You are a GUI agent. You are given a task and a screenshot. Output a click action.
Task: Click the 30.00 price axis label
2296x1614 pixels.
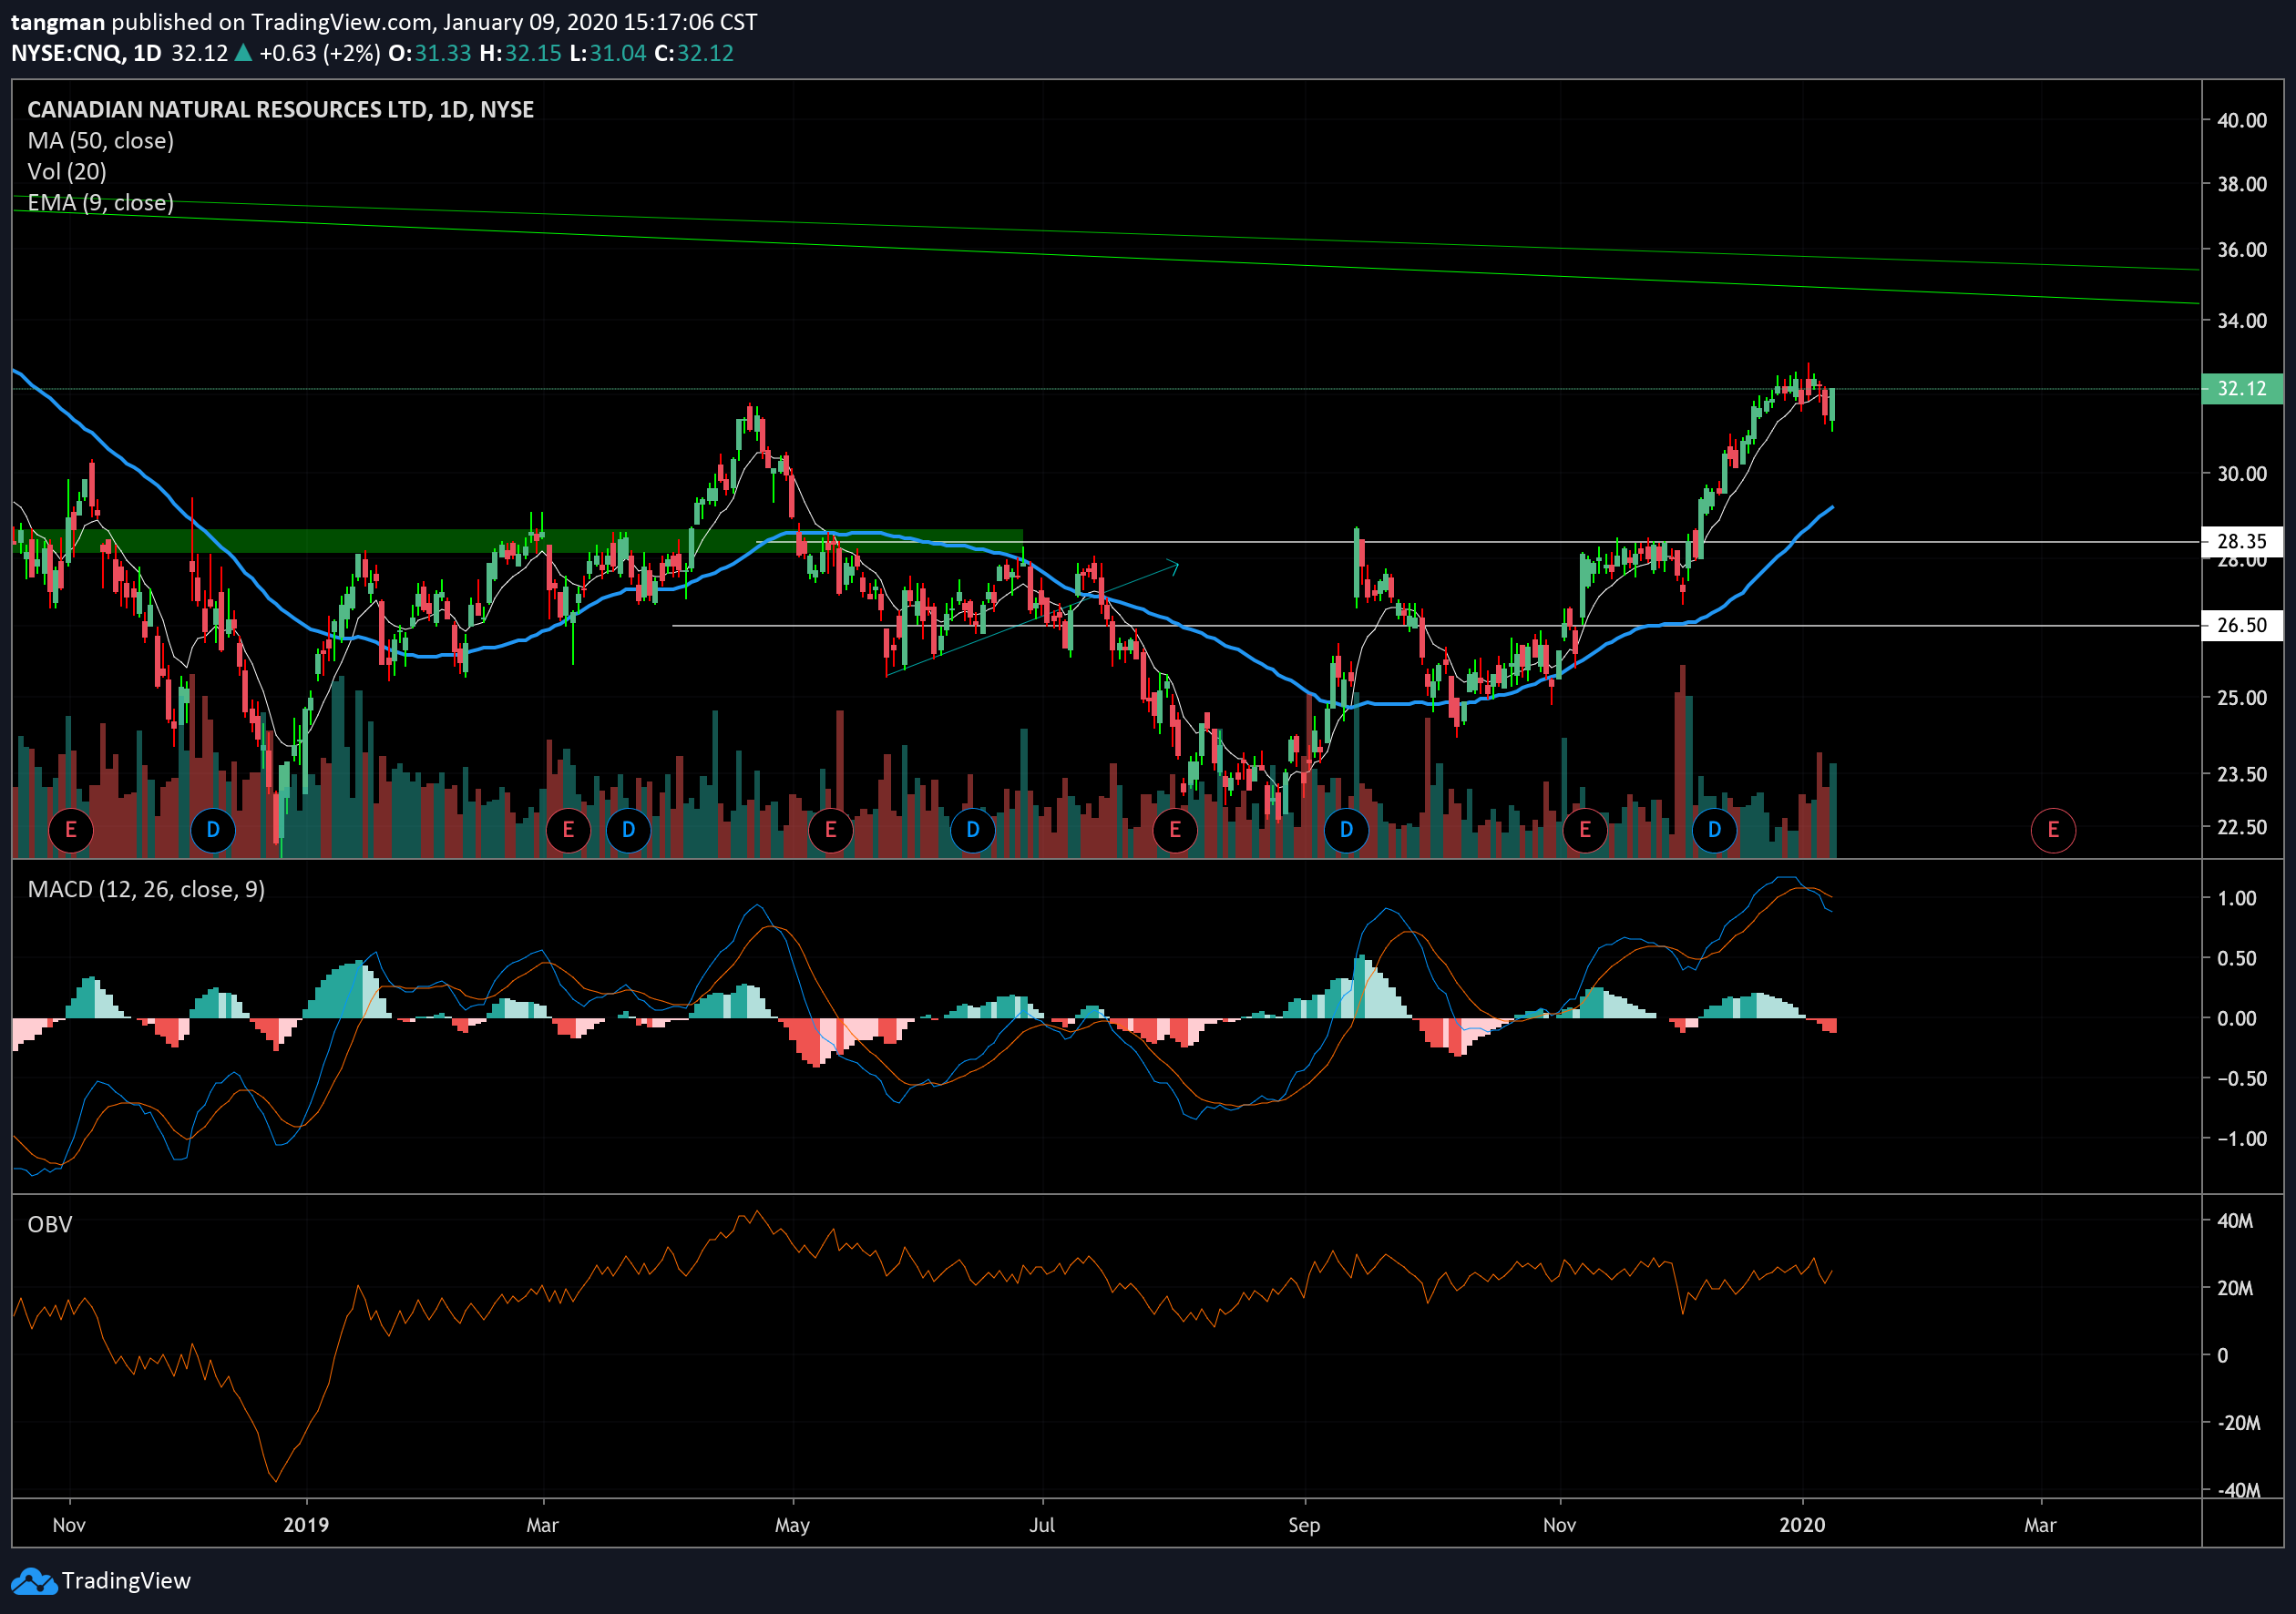(x=2242, y=474)
